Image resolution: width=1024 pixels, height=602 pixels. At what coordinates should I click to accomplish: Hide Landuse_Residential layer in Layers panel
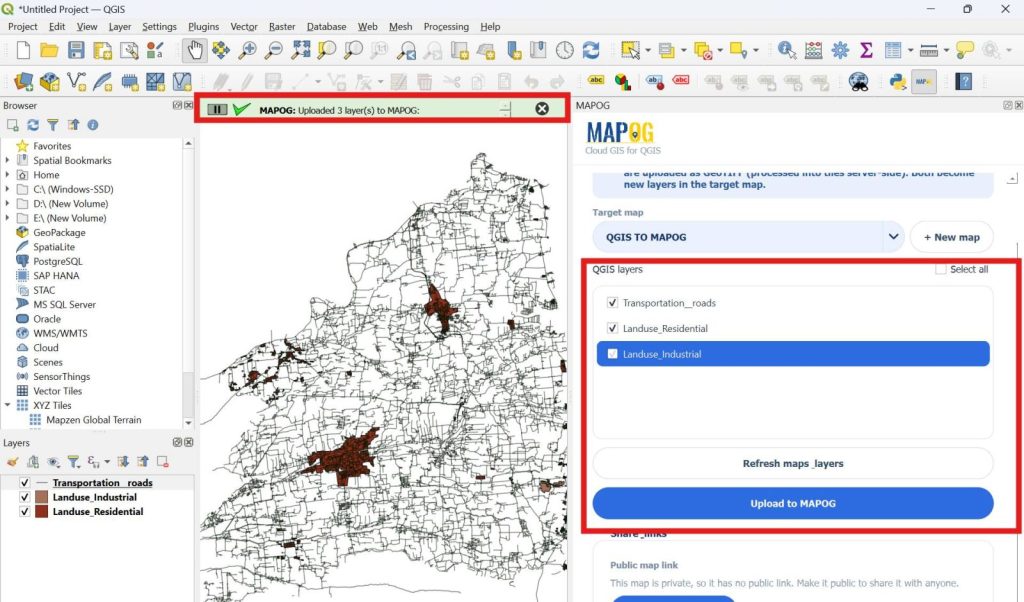[x=24, y=511]
